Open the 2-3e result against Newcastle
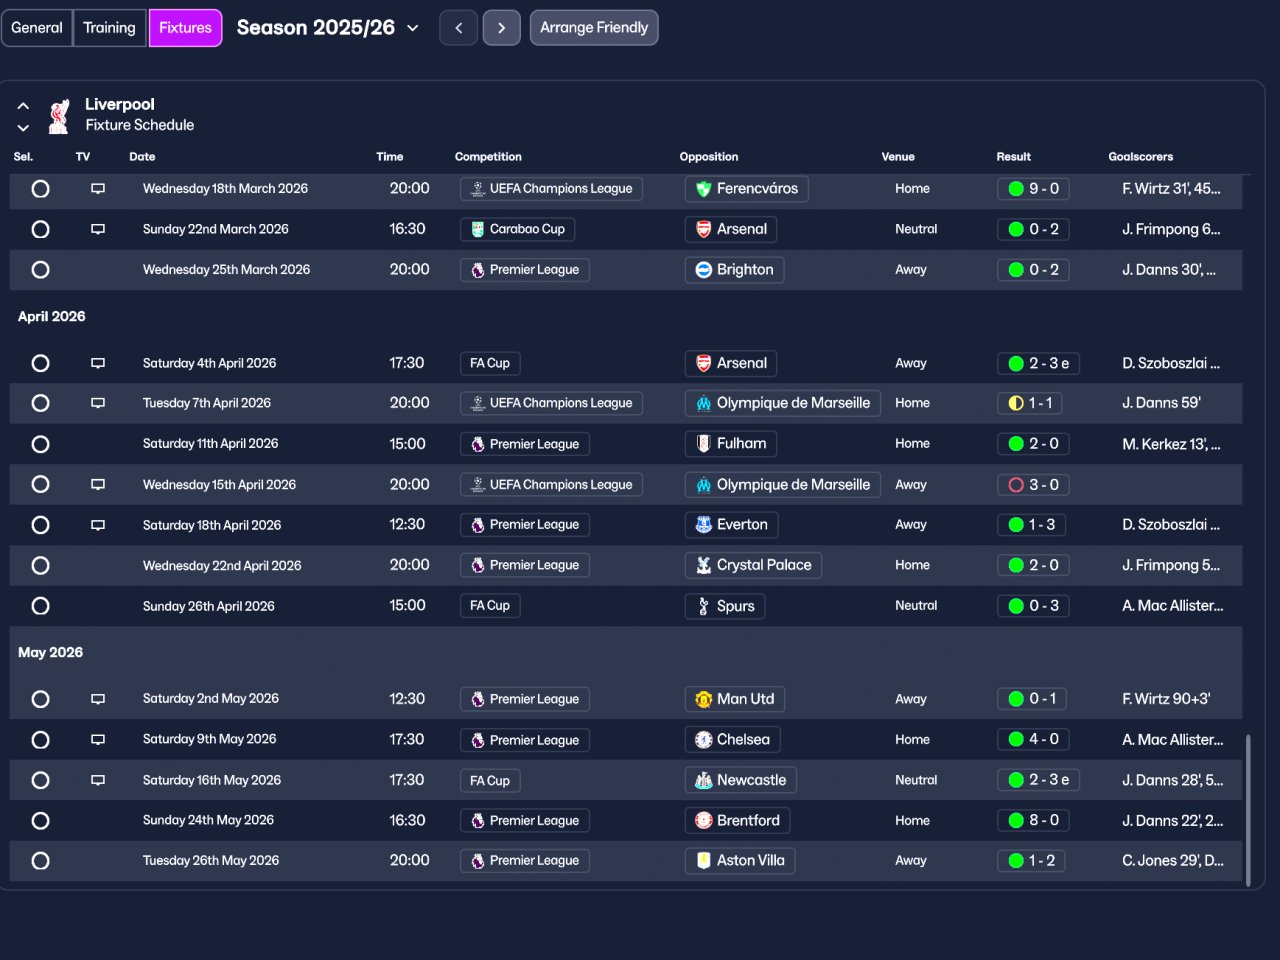 click(1038, 780)
